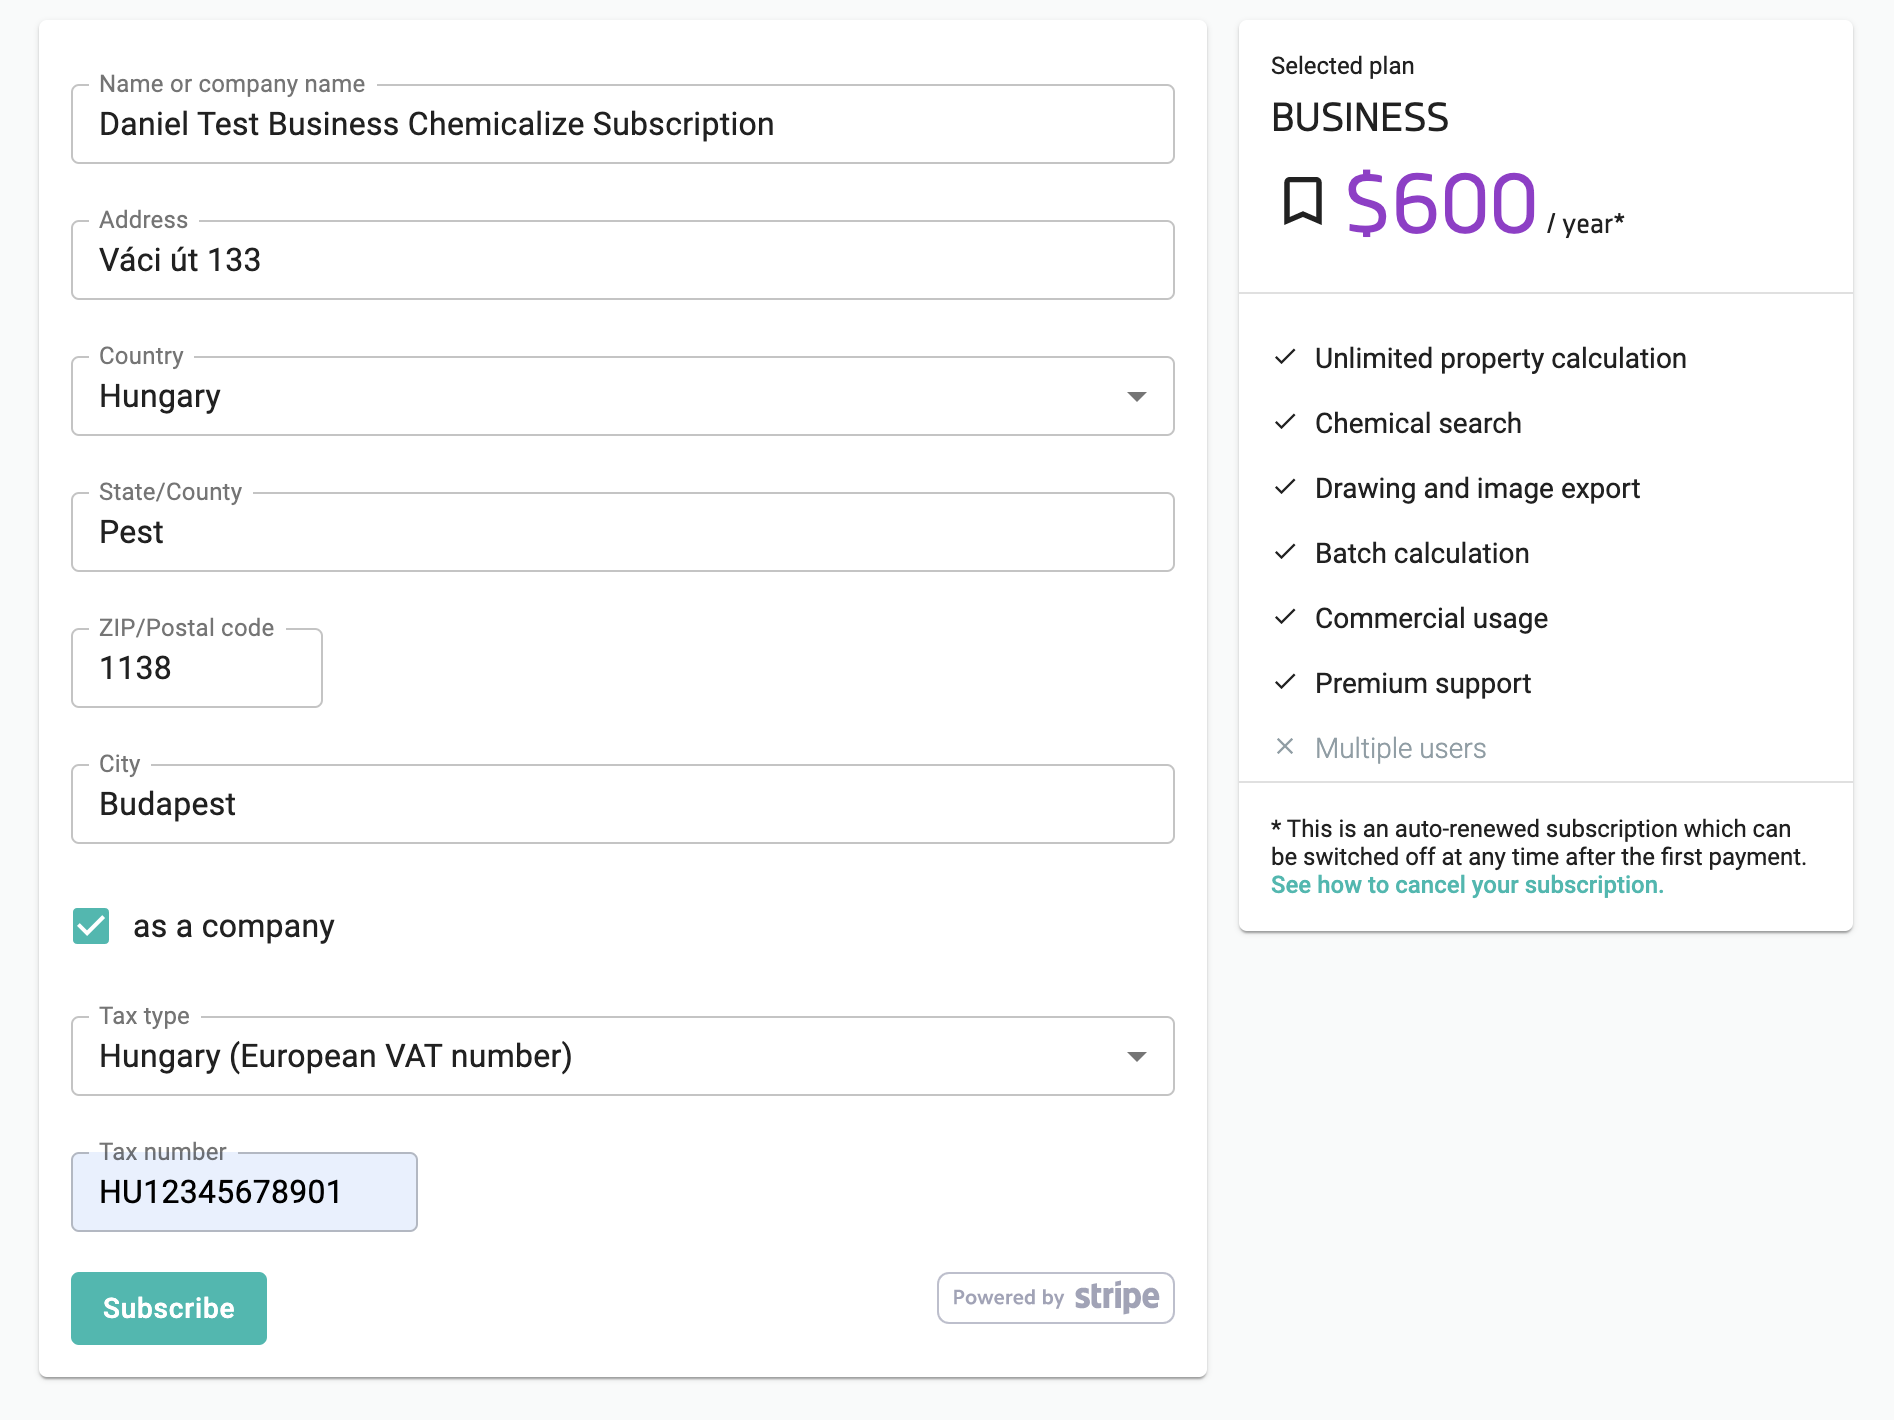This screenshot has height=1420, width=1894.
Task: Click the X icon next to Multiple users
Action: [x=1286, y=747]
